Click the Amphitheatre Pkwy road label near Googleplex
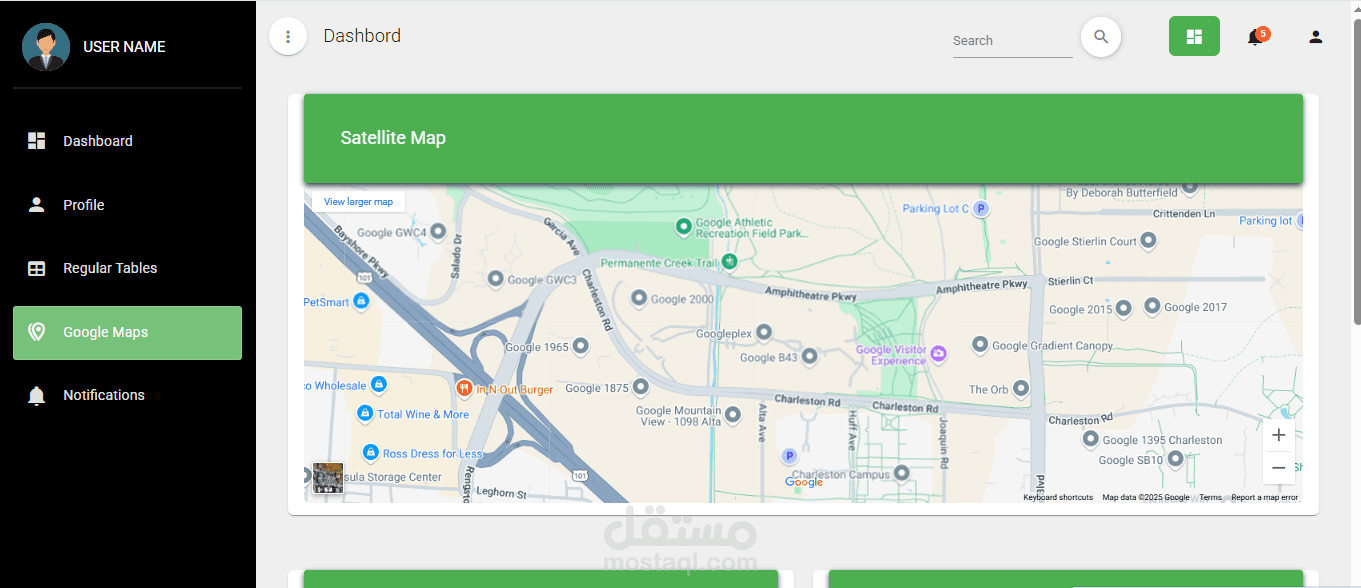The width and height of the screenshot is (1361, 588). click(x=811, y=295)
